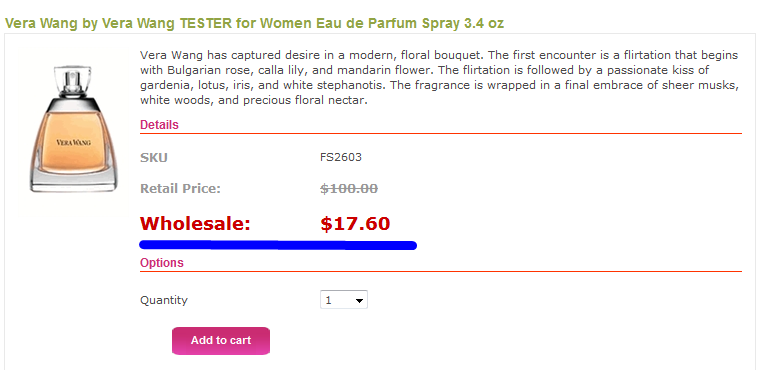Image resolution: width=757 pixels, height=370 pixels.
Task: Open the Quantity dropdown
Action: (344, 300)
